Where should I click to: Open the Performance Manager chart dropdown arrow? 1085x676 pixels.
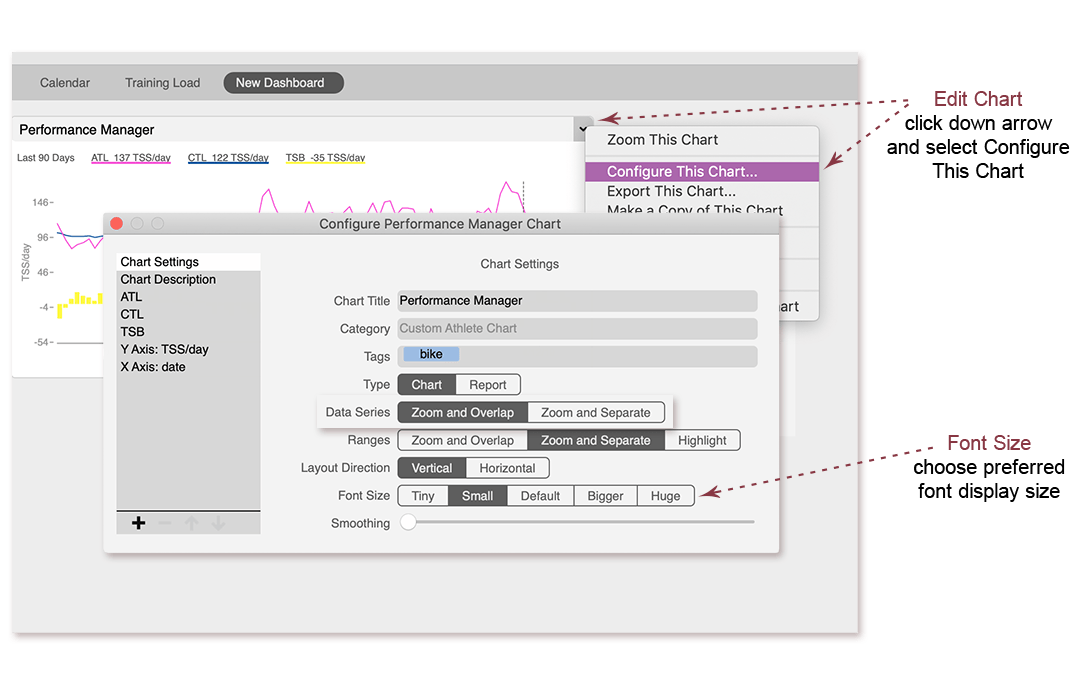[x=583, y=129]
